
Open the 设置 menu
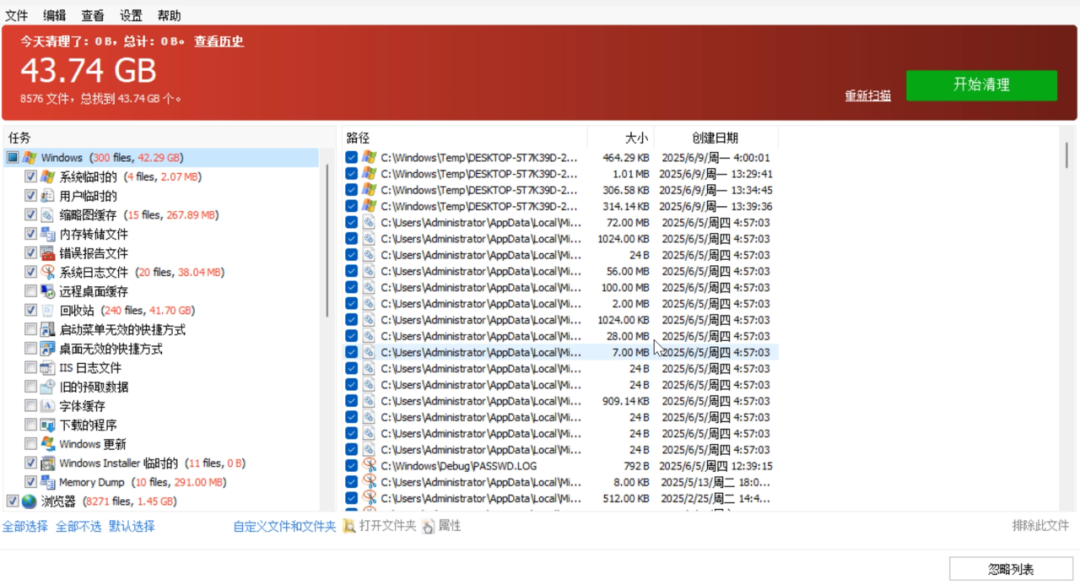tap(131, 15)
